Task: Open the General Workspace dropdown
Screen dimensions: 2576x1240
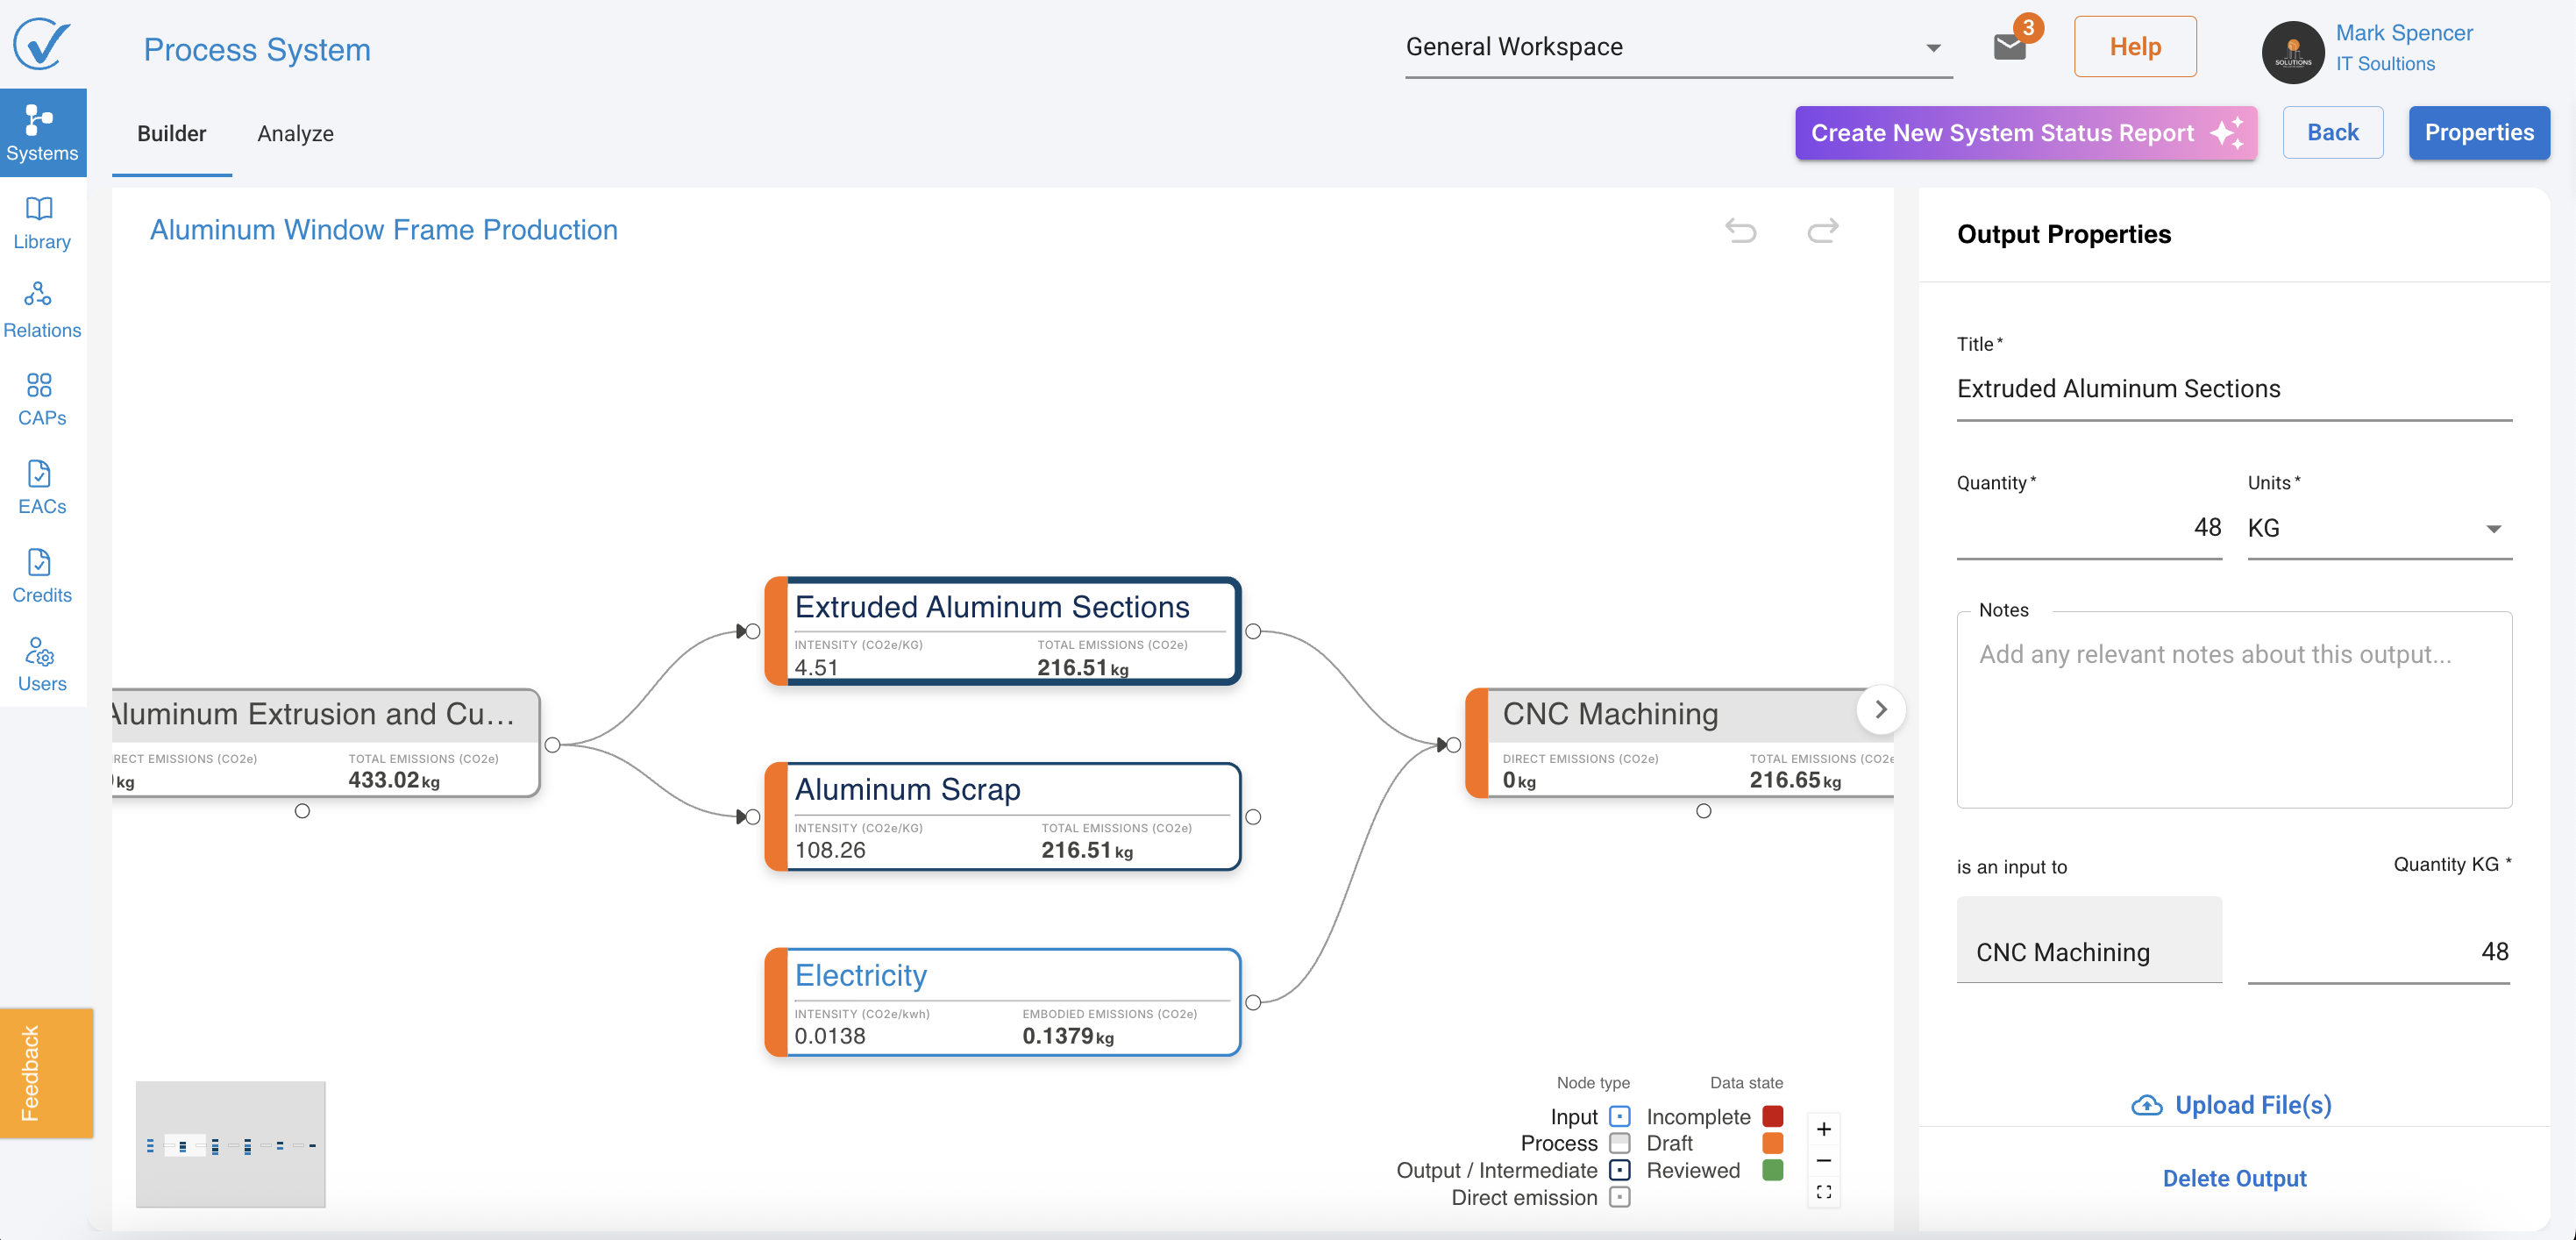Action: tap(1677, 47)
